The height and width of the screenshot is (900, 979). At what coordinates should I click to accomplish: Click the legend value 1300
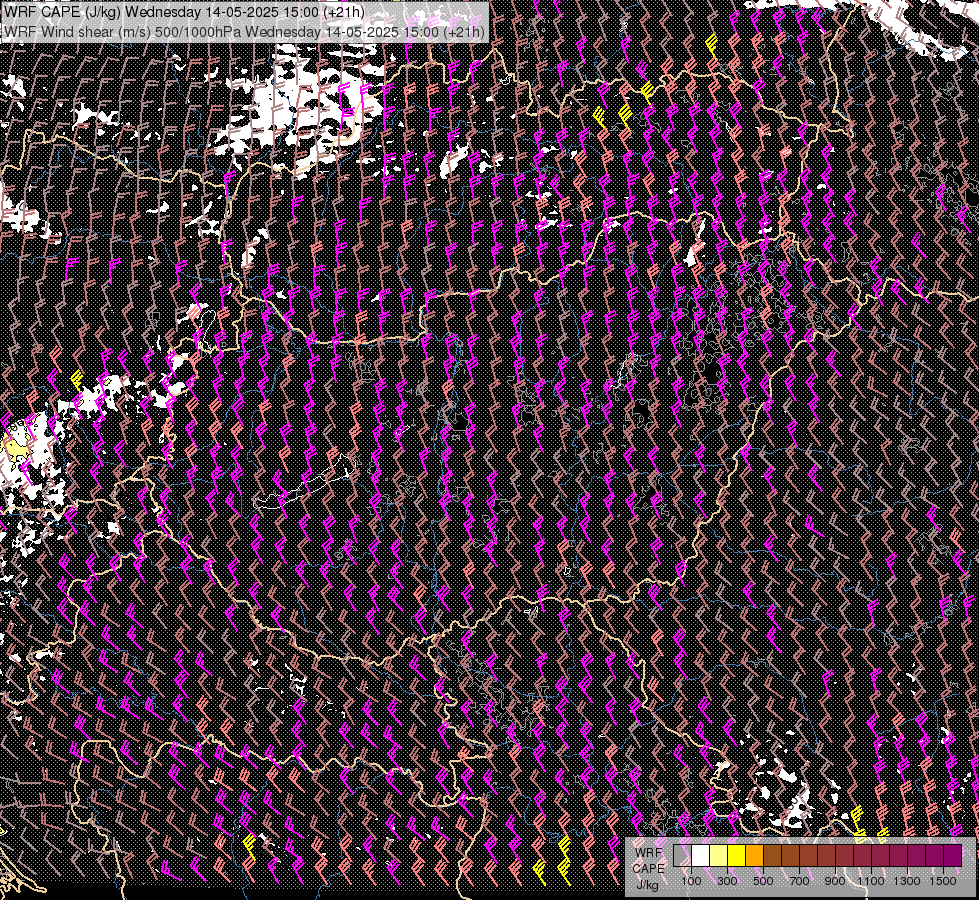tap(907, 881)
